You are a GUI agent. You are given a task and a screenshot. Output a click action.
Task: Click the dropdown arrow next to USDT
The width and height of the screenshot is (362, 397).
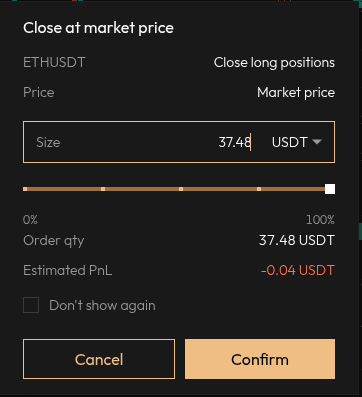pyautogui.click(x=317, y=142)
